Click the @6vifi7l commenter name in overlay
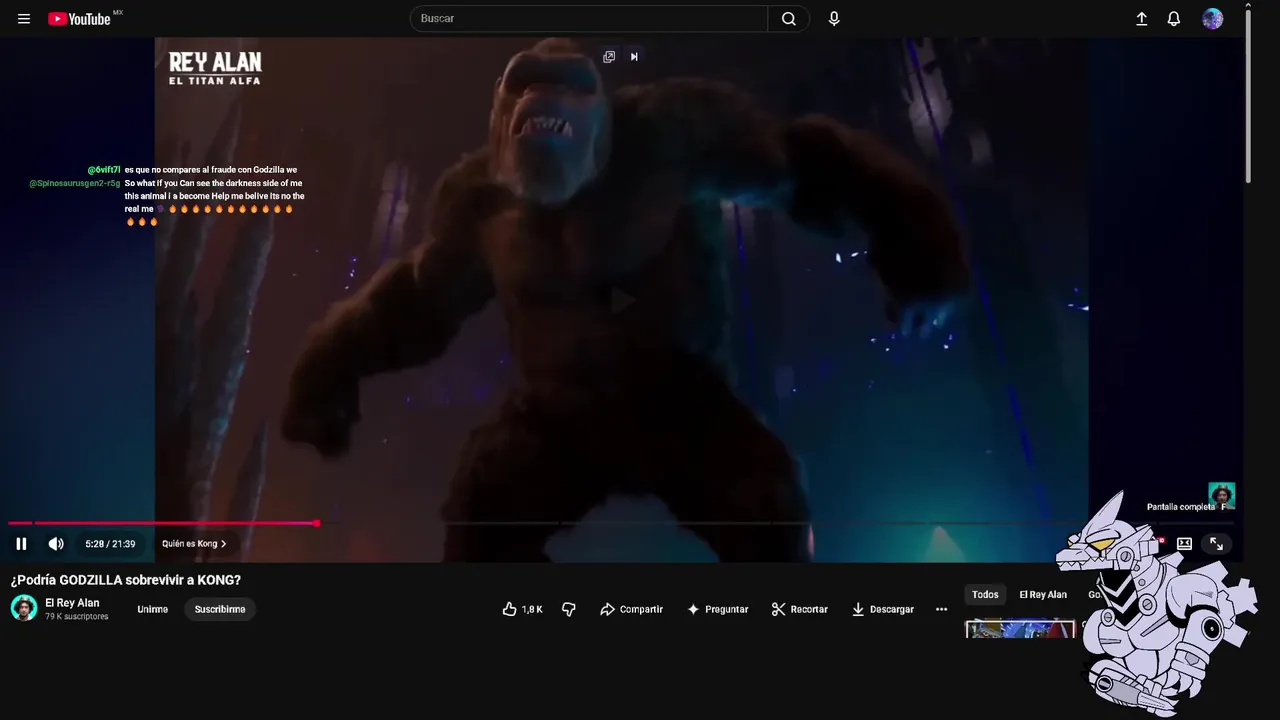 [104, 170]
